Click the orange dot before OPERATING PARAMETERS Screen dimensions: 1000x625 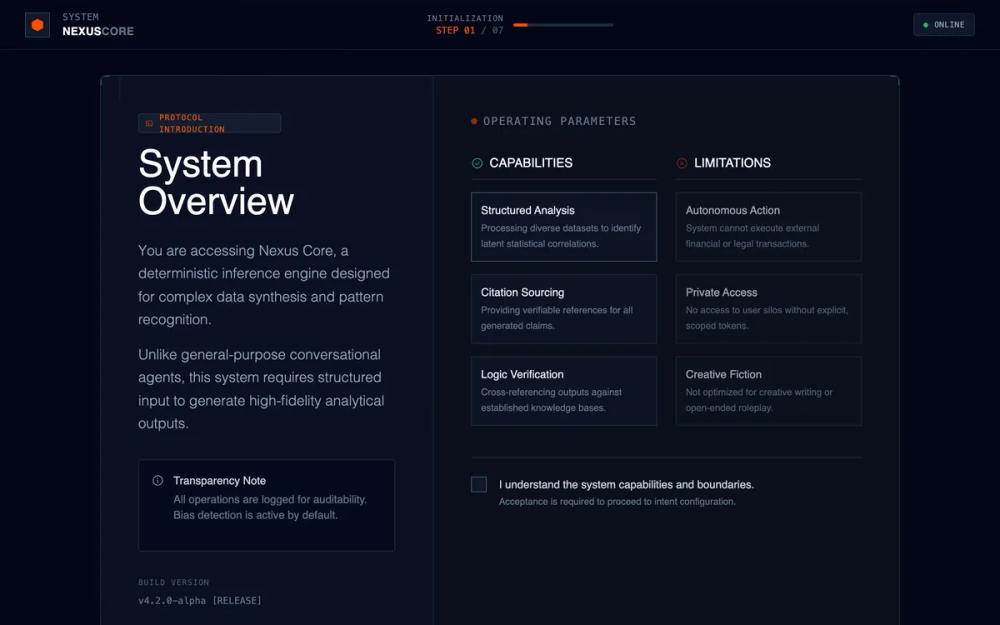point(472,120)
